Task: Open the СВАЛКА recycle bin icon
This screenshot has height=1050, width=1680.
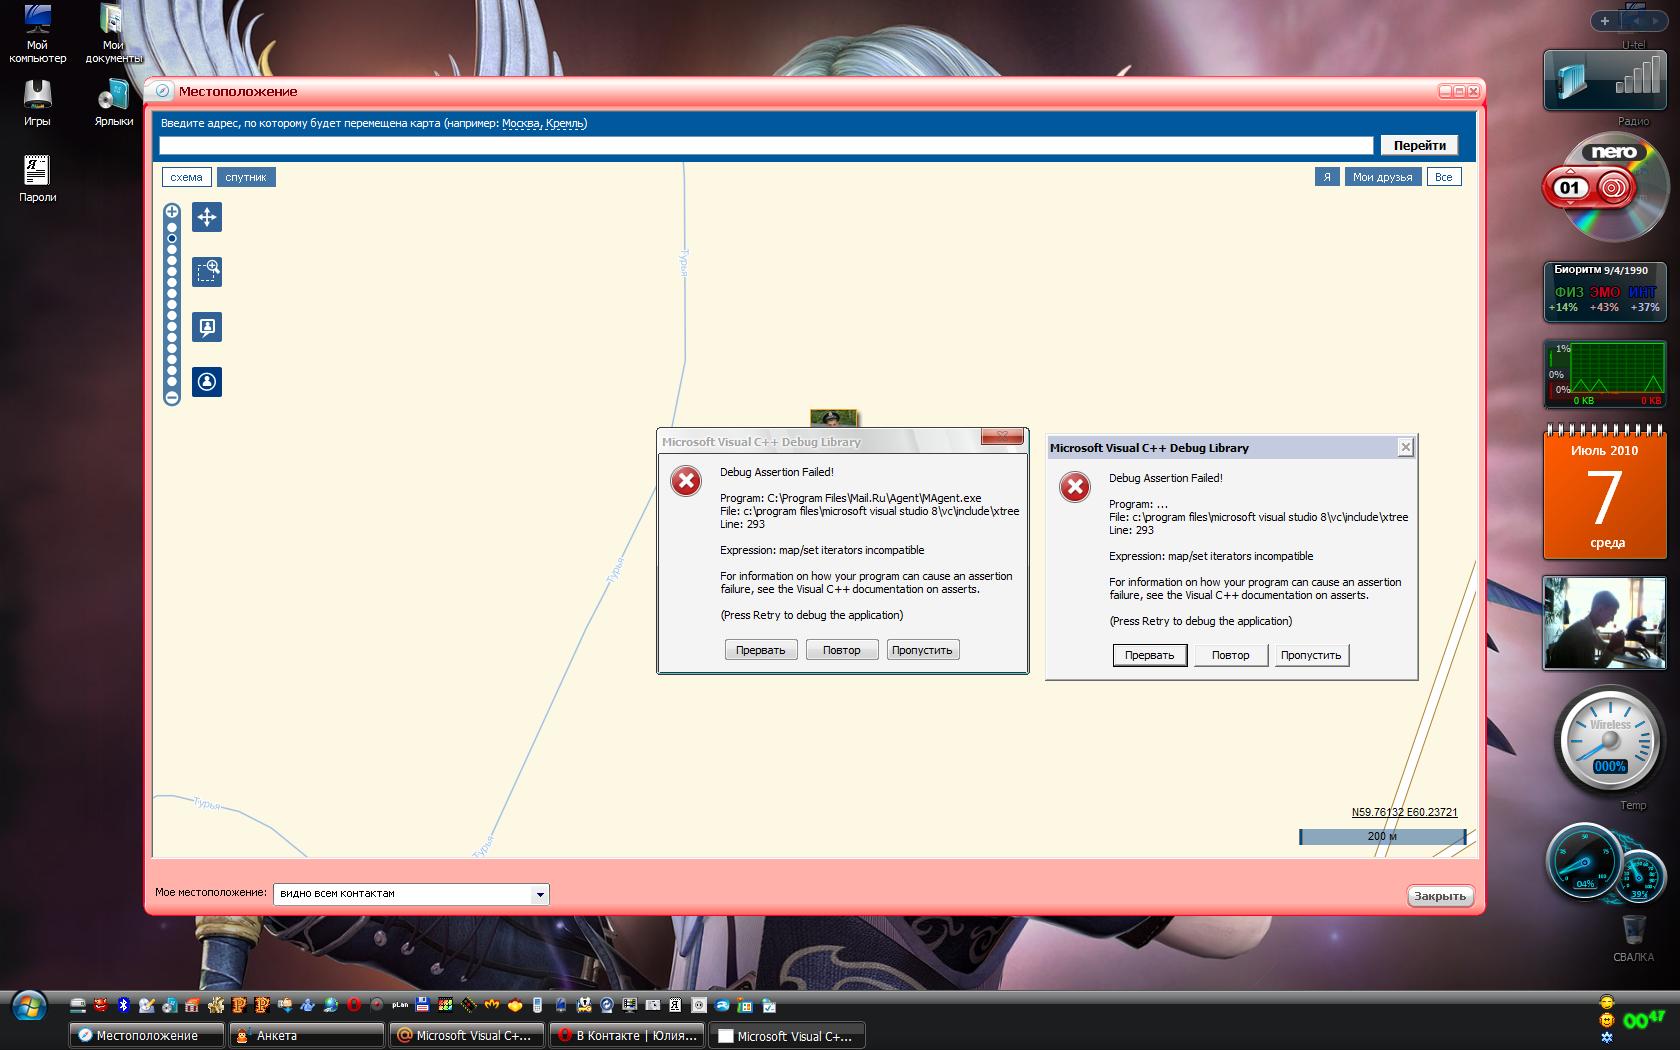Action: click(1633, 938)
